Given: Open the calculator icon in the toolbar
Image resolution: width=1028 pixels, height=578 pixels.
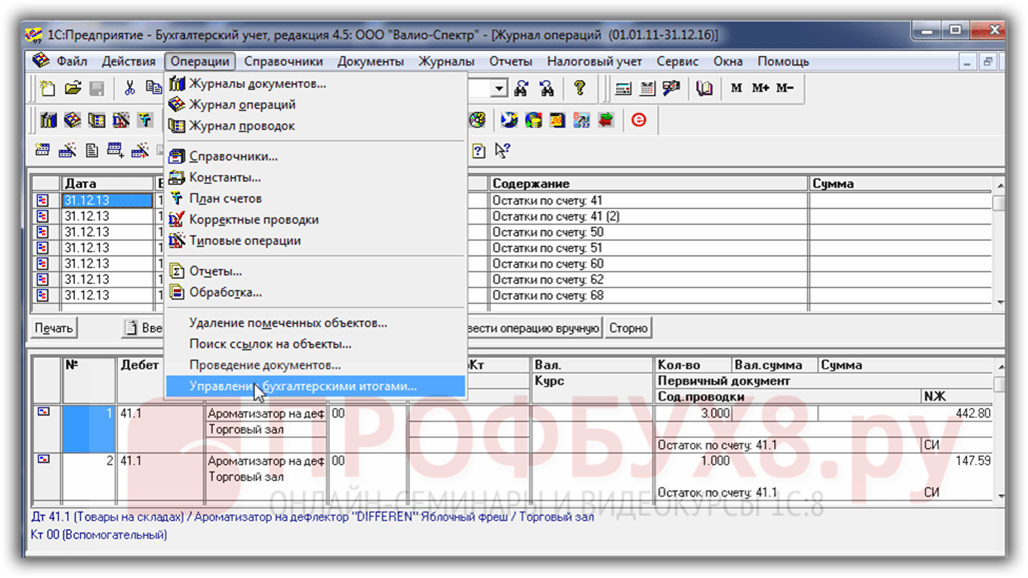Looking at the screenshot, I should point(623,88).
